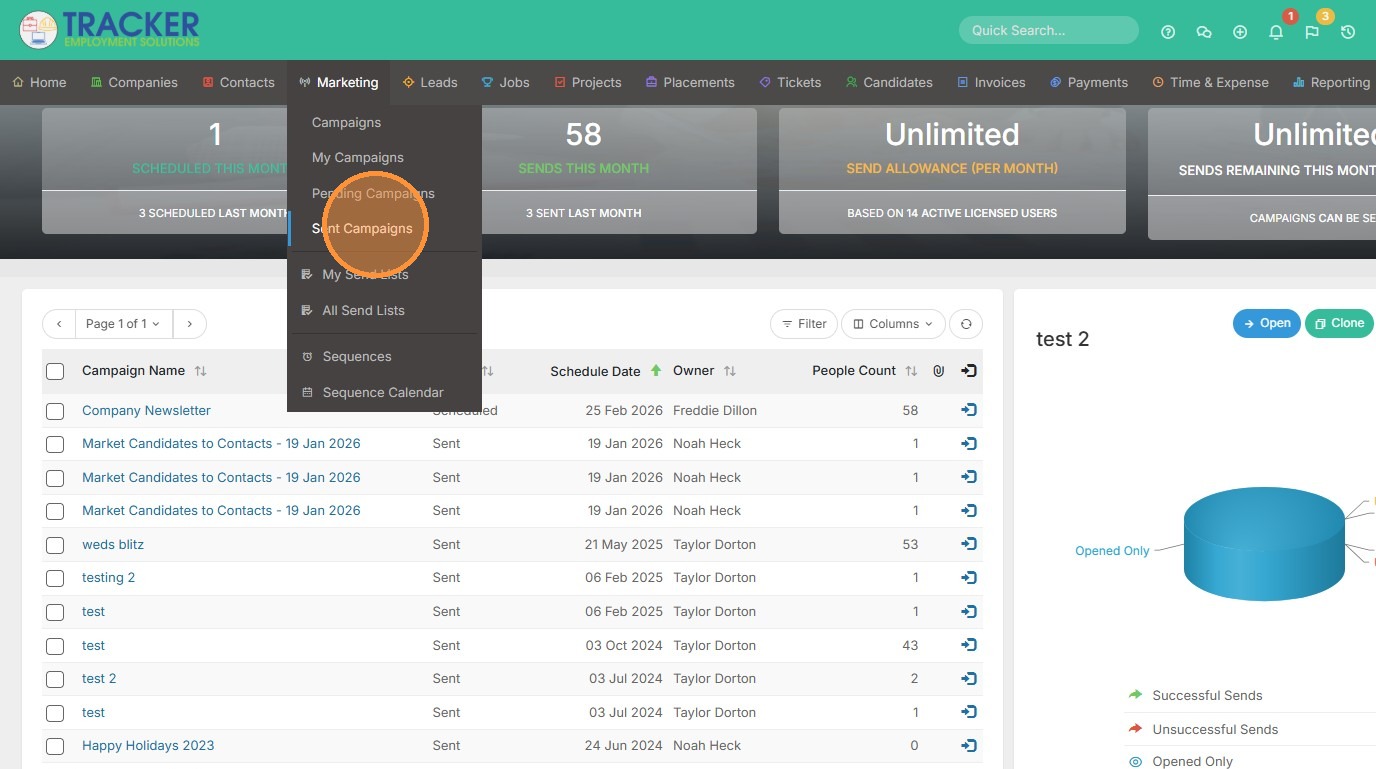Open the weds blitz row arrow icon
The width and height of the screenshot is (1376, 769).
pos(968,544)
